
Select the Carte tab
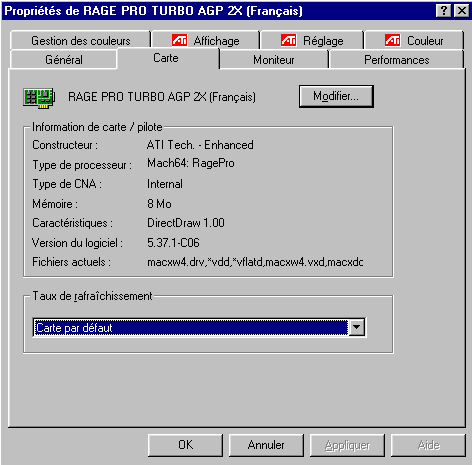click(x=168, y=58)
